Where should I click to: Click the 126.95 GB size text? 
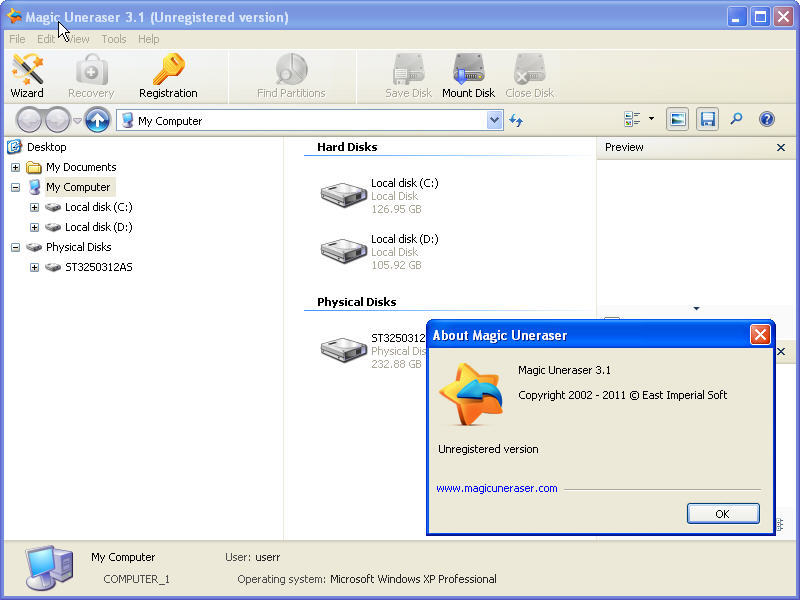[396, 209]
